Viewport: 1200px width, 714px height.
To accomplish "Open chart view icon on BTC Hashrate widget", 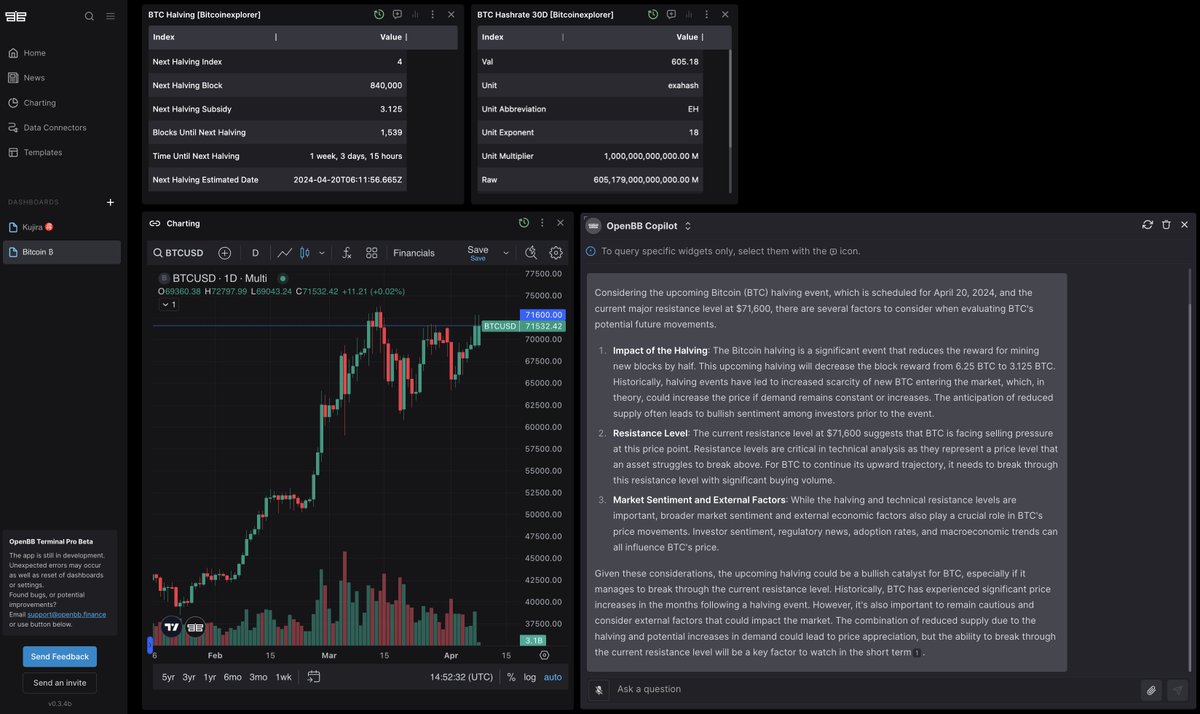I will (688, 15).
